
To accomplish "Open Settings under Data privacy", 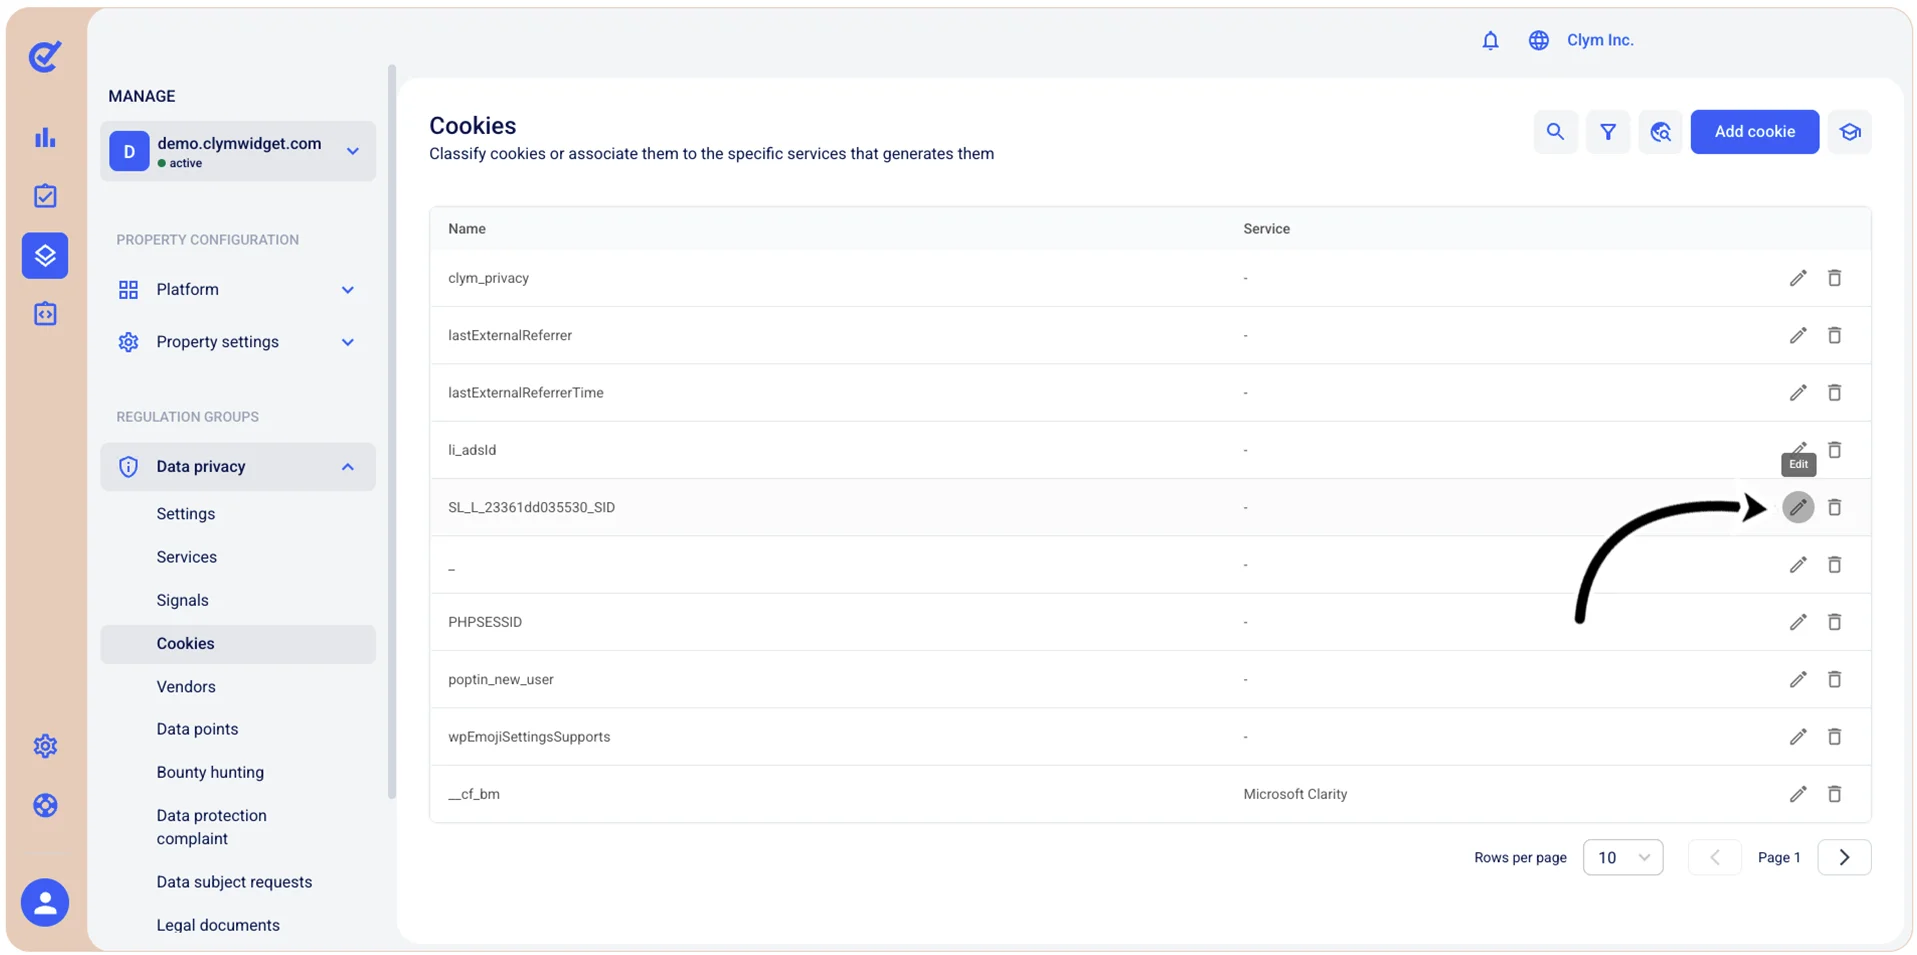I will click(186, 514).
